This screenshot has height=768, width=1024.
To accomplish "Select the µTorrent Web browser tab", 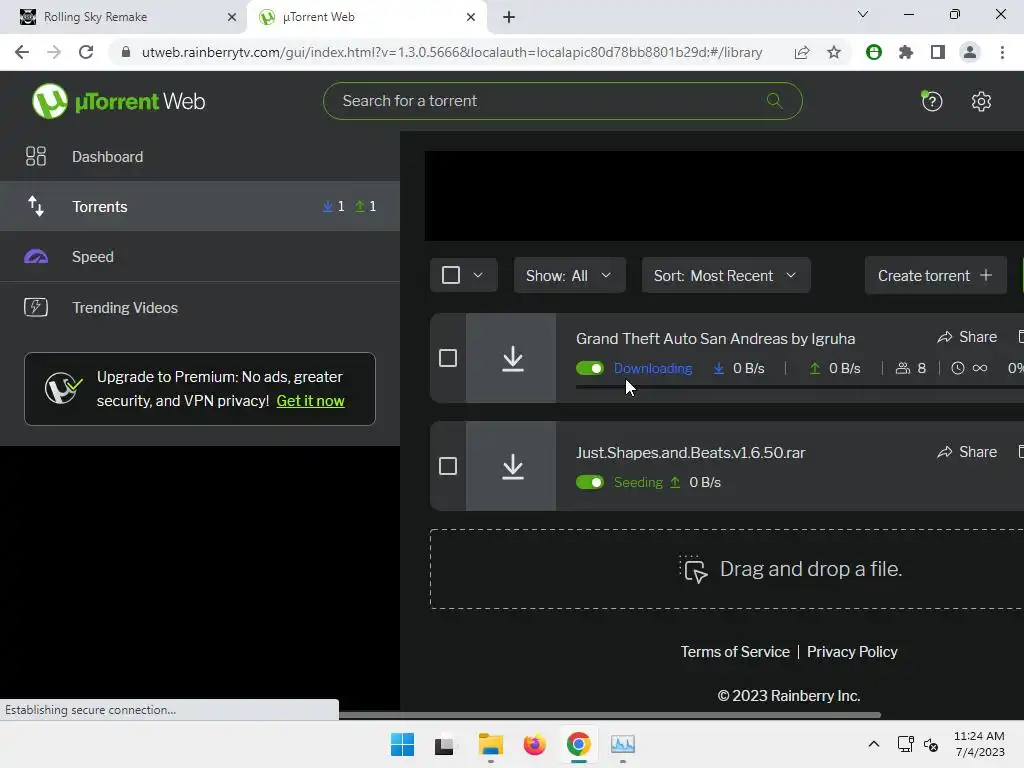I will [x=367, y=17].
